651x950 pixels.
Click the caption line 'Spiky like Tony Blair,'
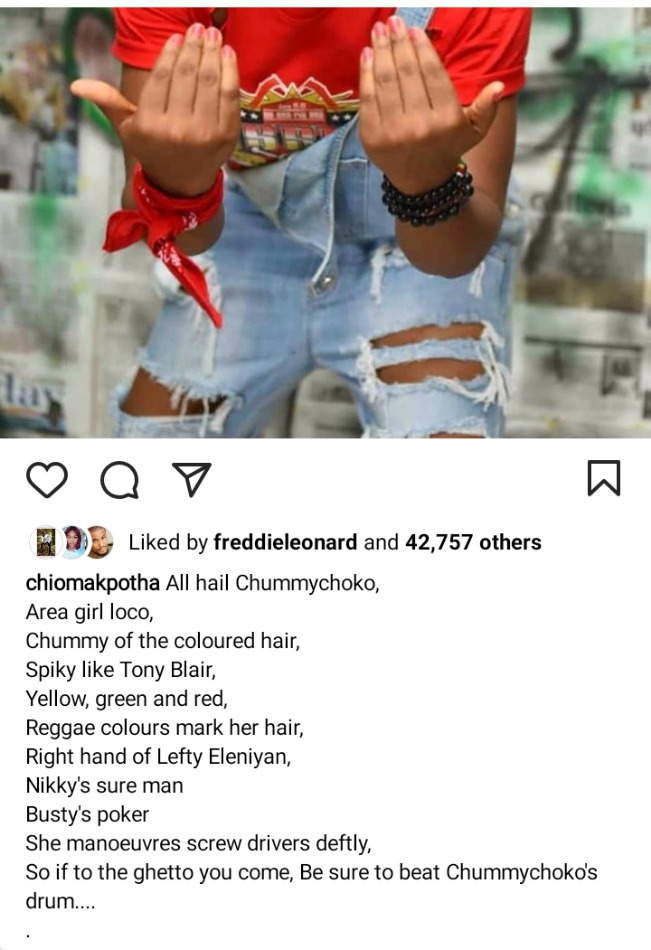point(121,669)
